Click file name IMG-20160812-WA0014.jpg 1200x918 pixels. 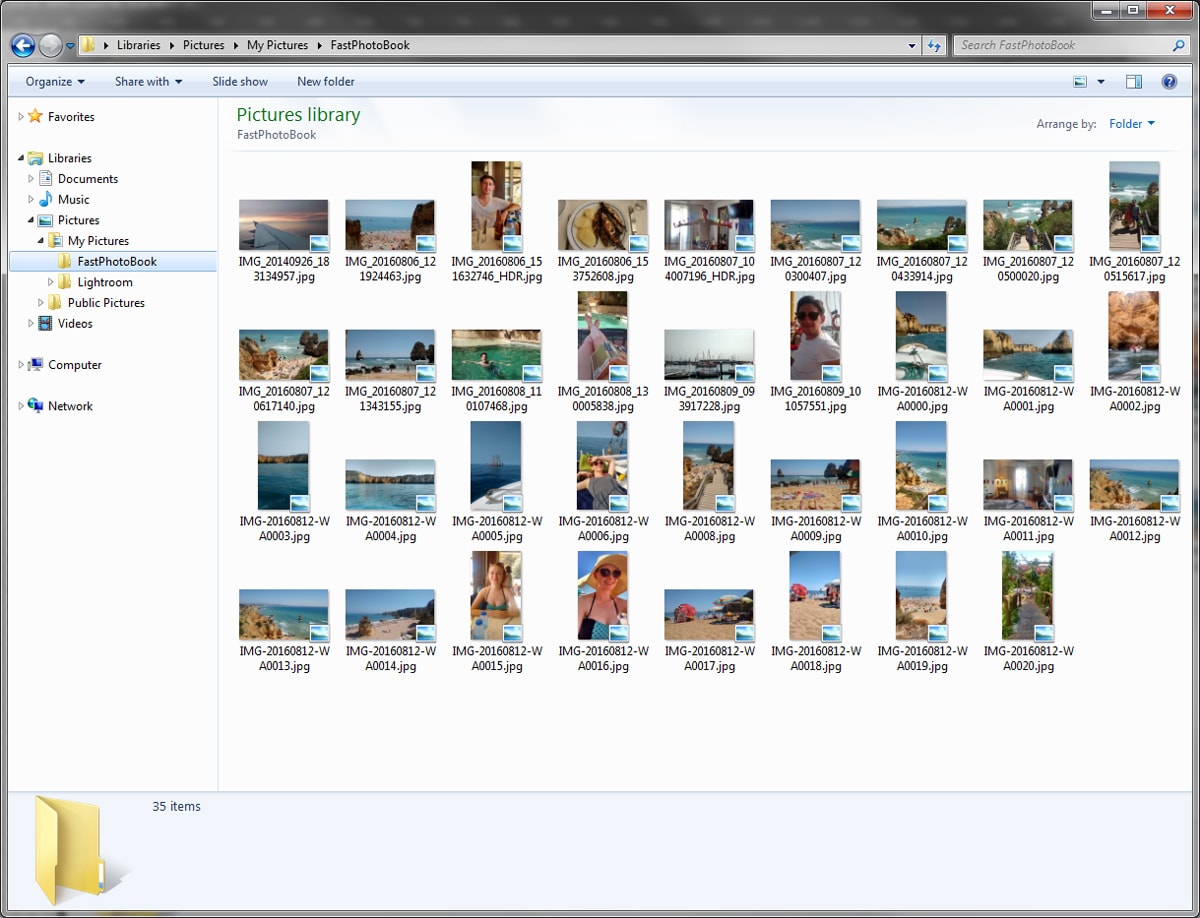click(x=390, y=659)
